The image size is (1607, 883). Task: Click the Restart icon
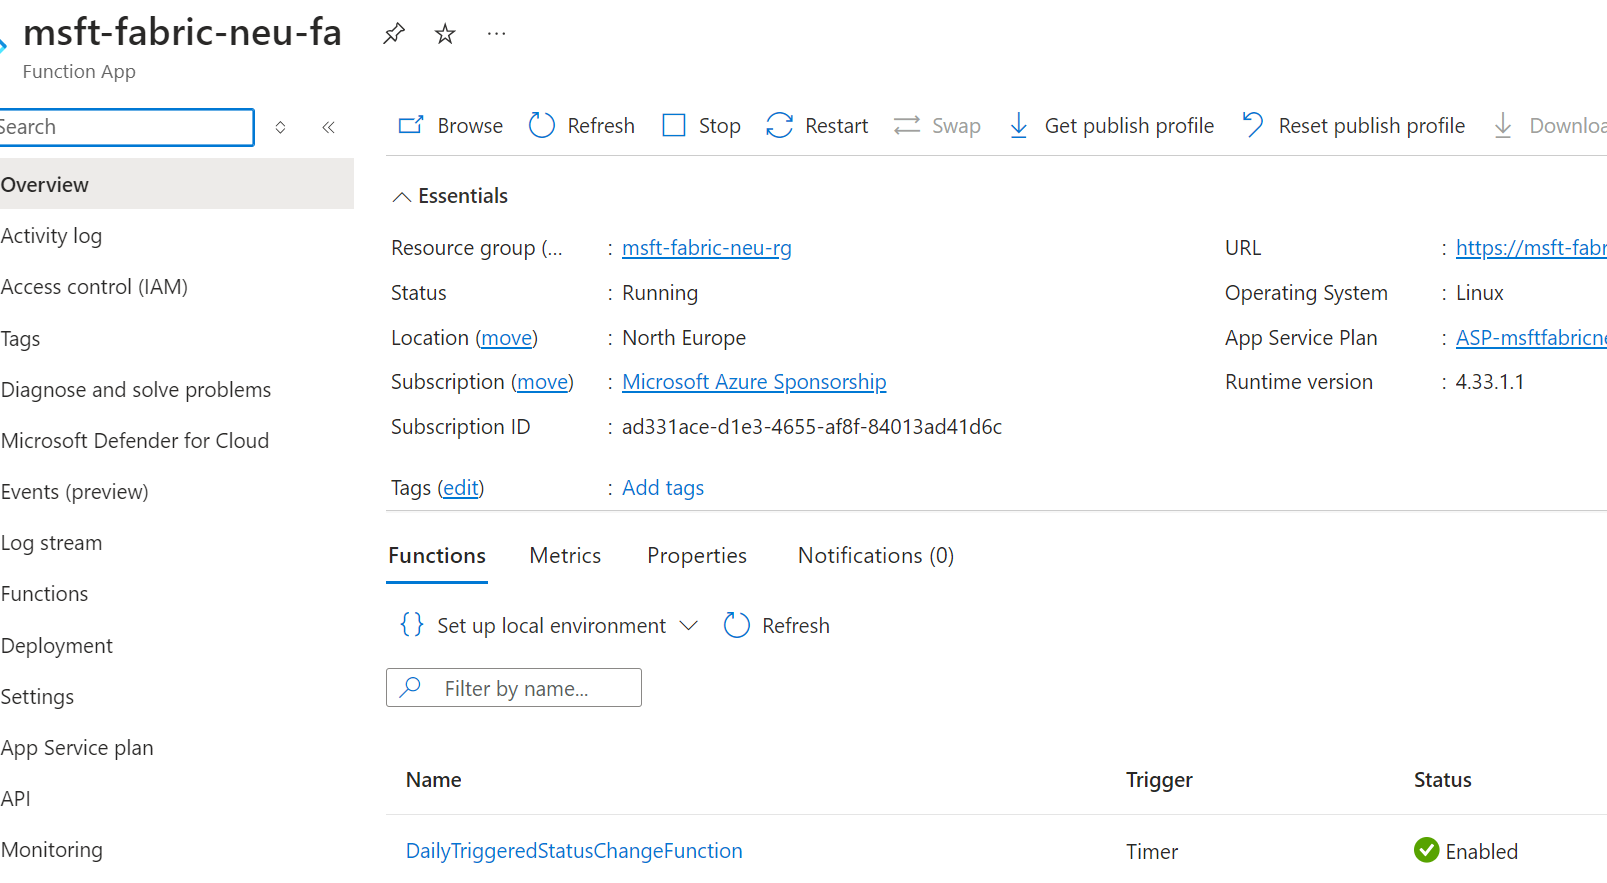point(779,125)
